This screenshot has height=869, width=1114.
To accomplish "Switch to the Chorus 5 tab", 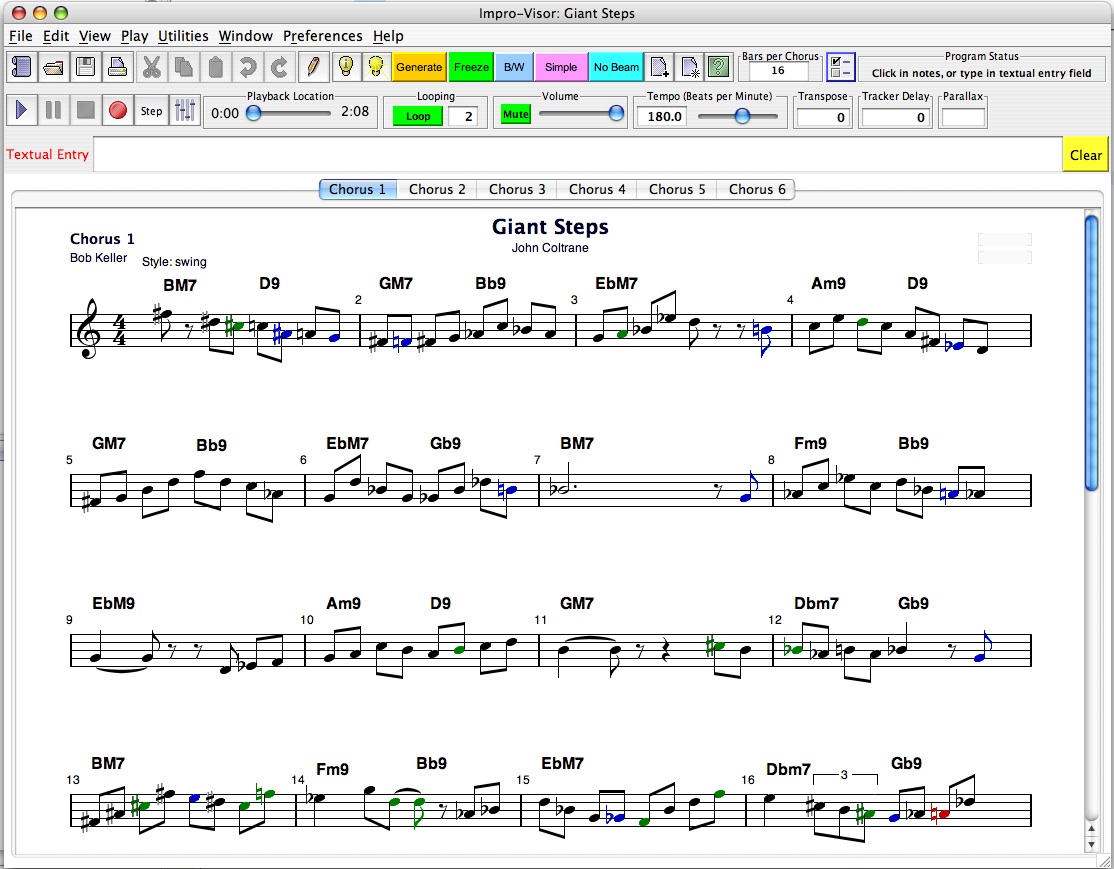I will coord(677,189).
